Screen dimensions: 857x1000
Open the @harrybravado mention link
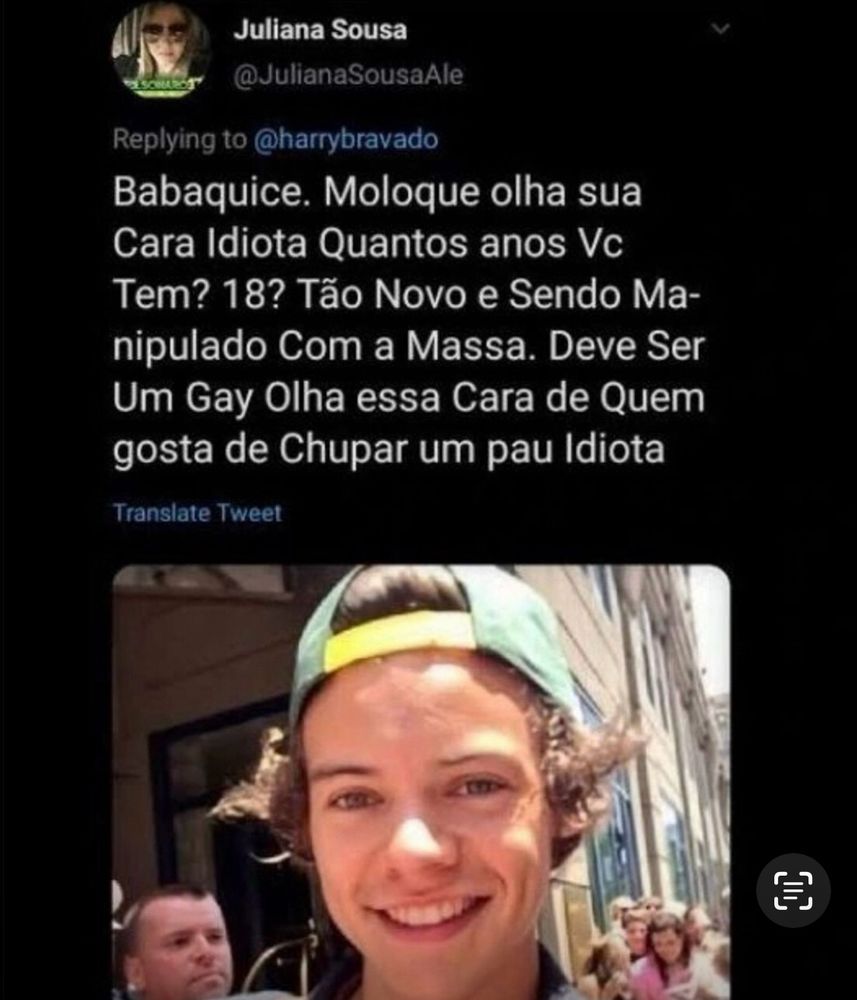click(x=346, y=139)
